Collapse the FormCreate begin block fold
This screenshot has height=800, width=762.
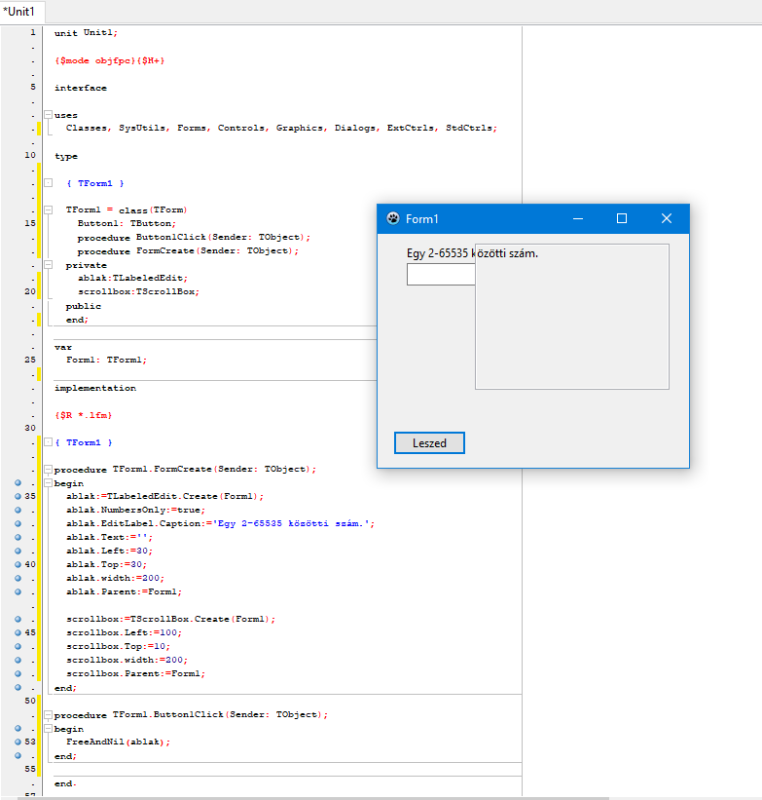click(x=48, y=483)
